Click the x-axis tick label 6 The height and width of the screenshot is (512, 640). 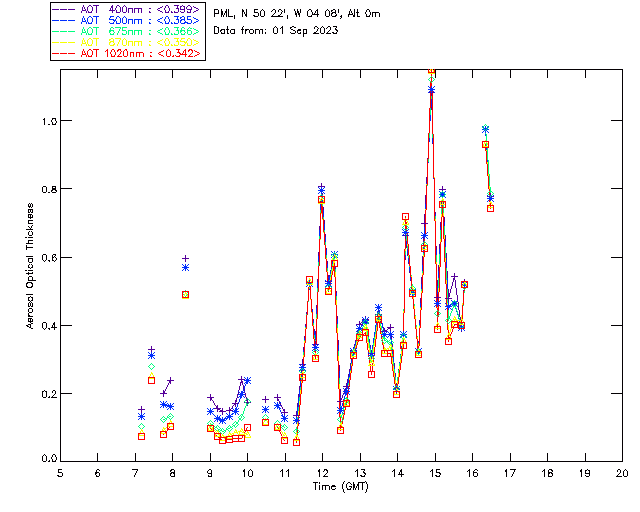coord(98,473)
